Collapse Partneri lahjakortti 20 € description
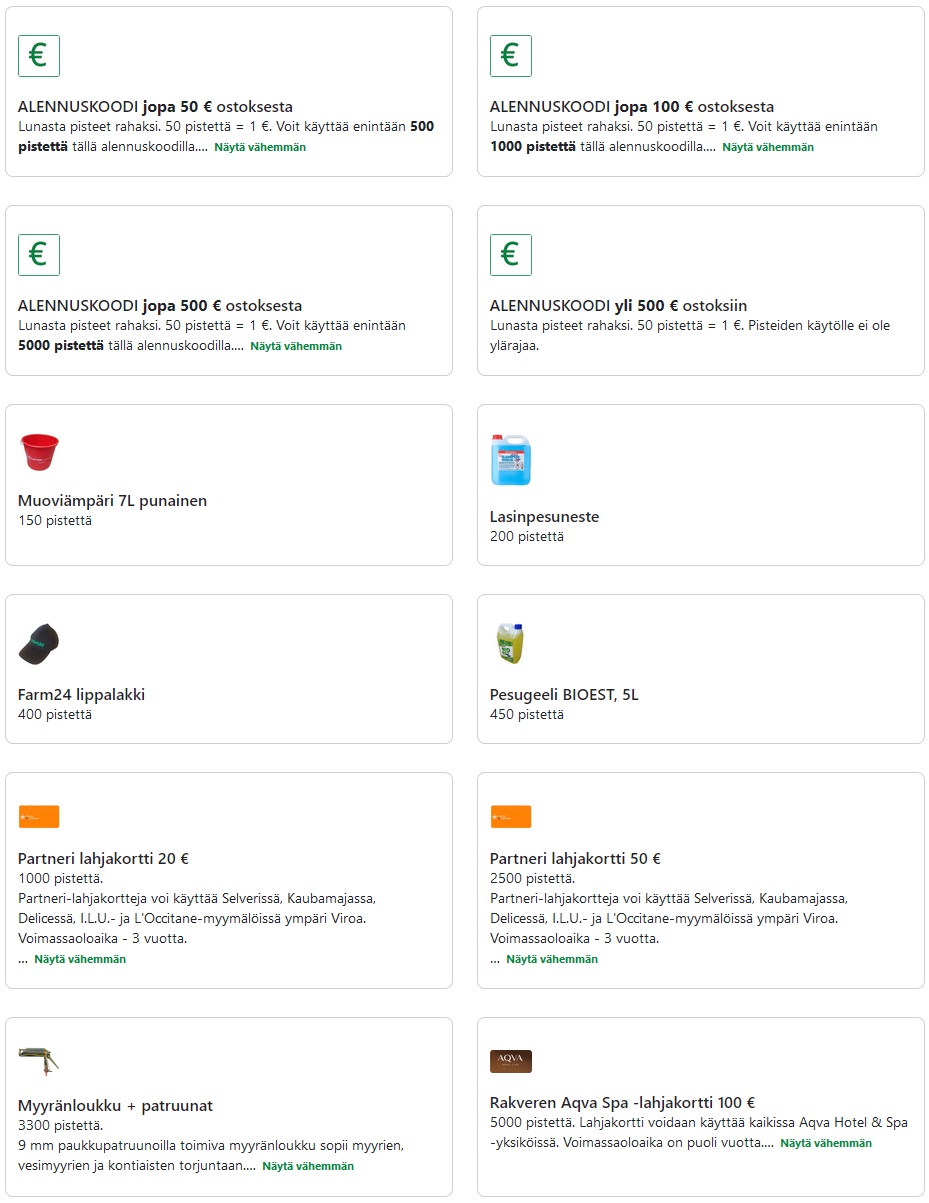The image size is (929, 1203). (x=80, y=959)
